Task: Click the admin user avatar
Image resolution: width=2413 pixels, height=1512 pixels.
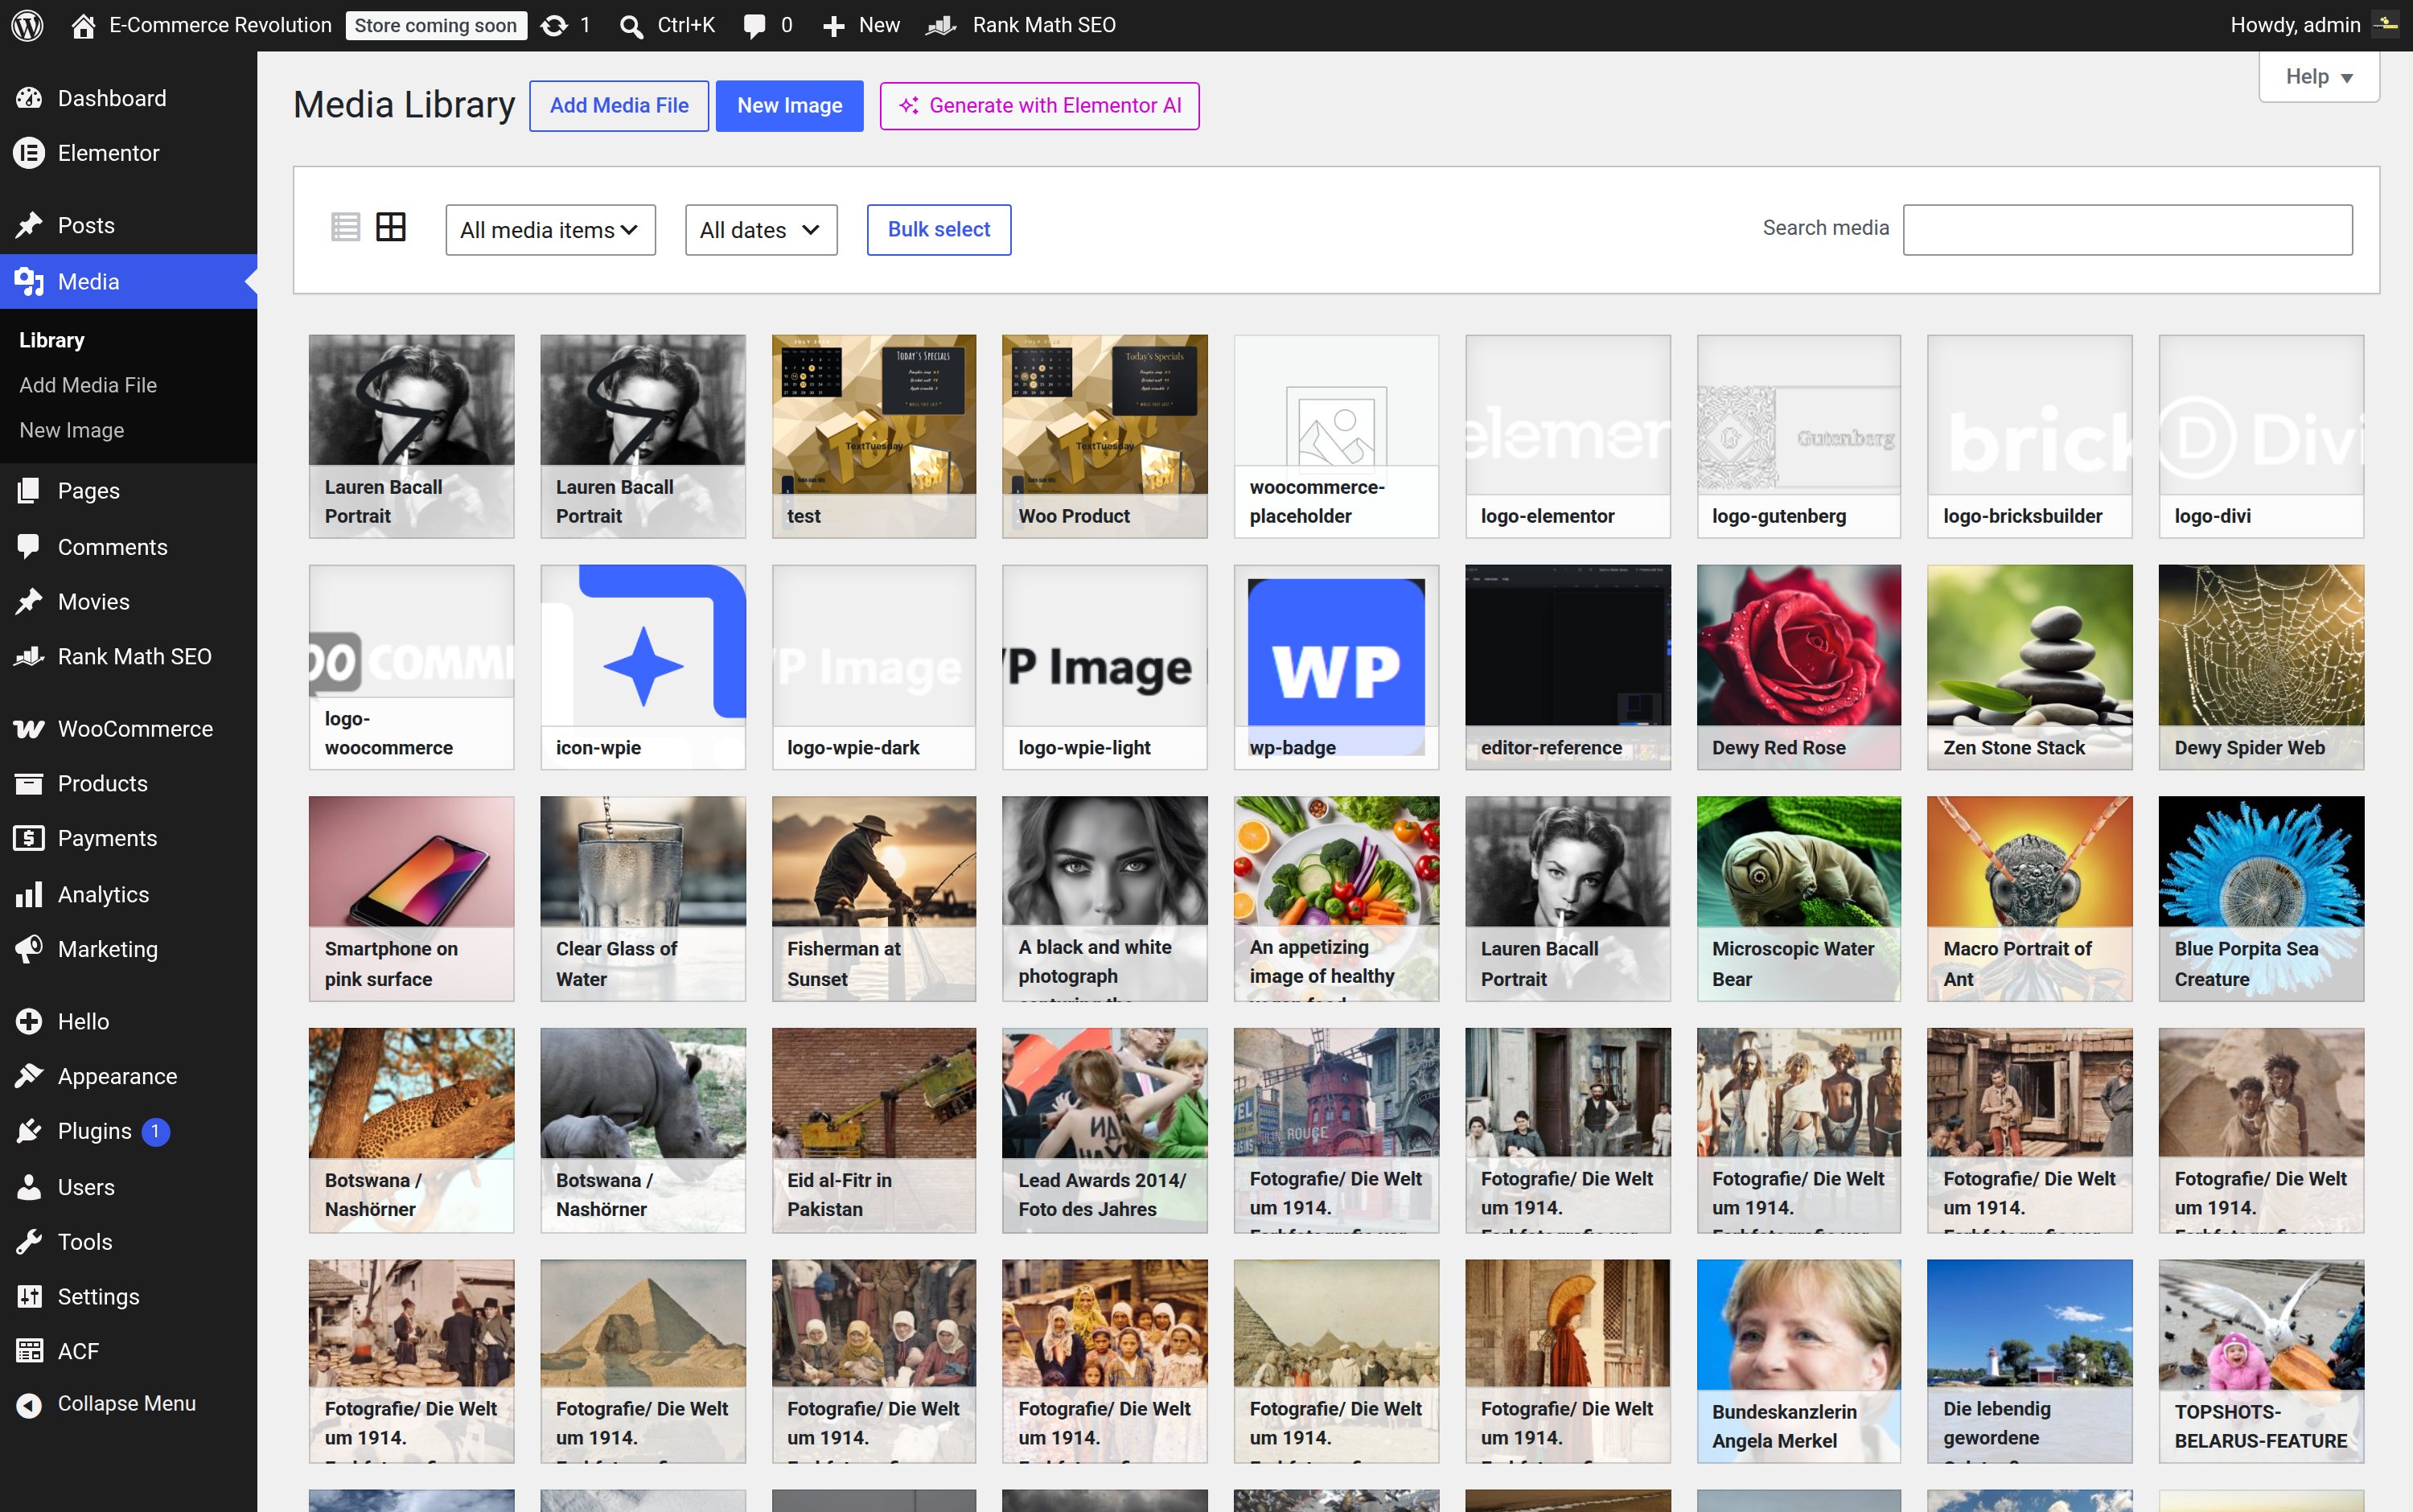Action: point(2387,25)
